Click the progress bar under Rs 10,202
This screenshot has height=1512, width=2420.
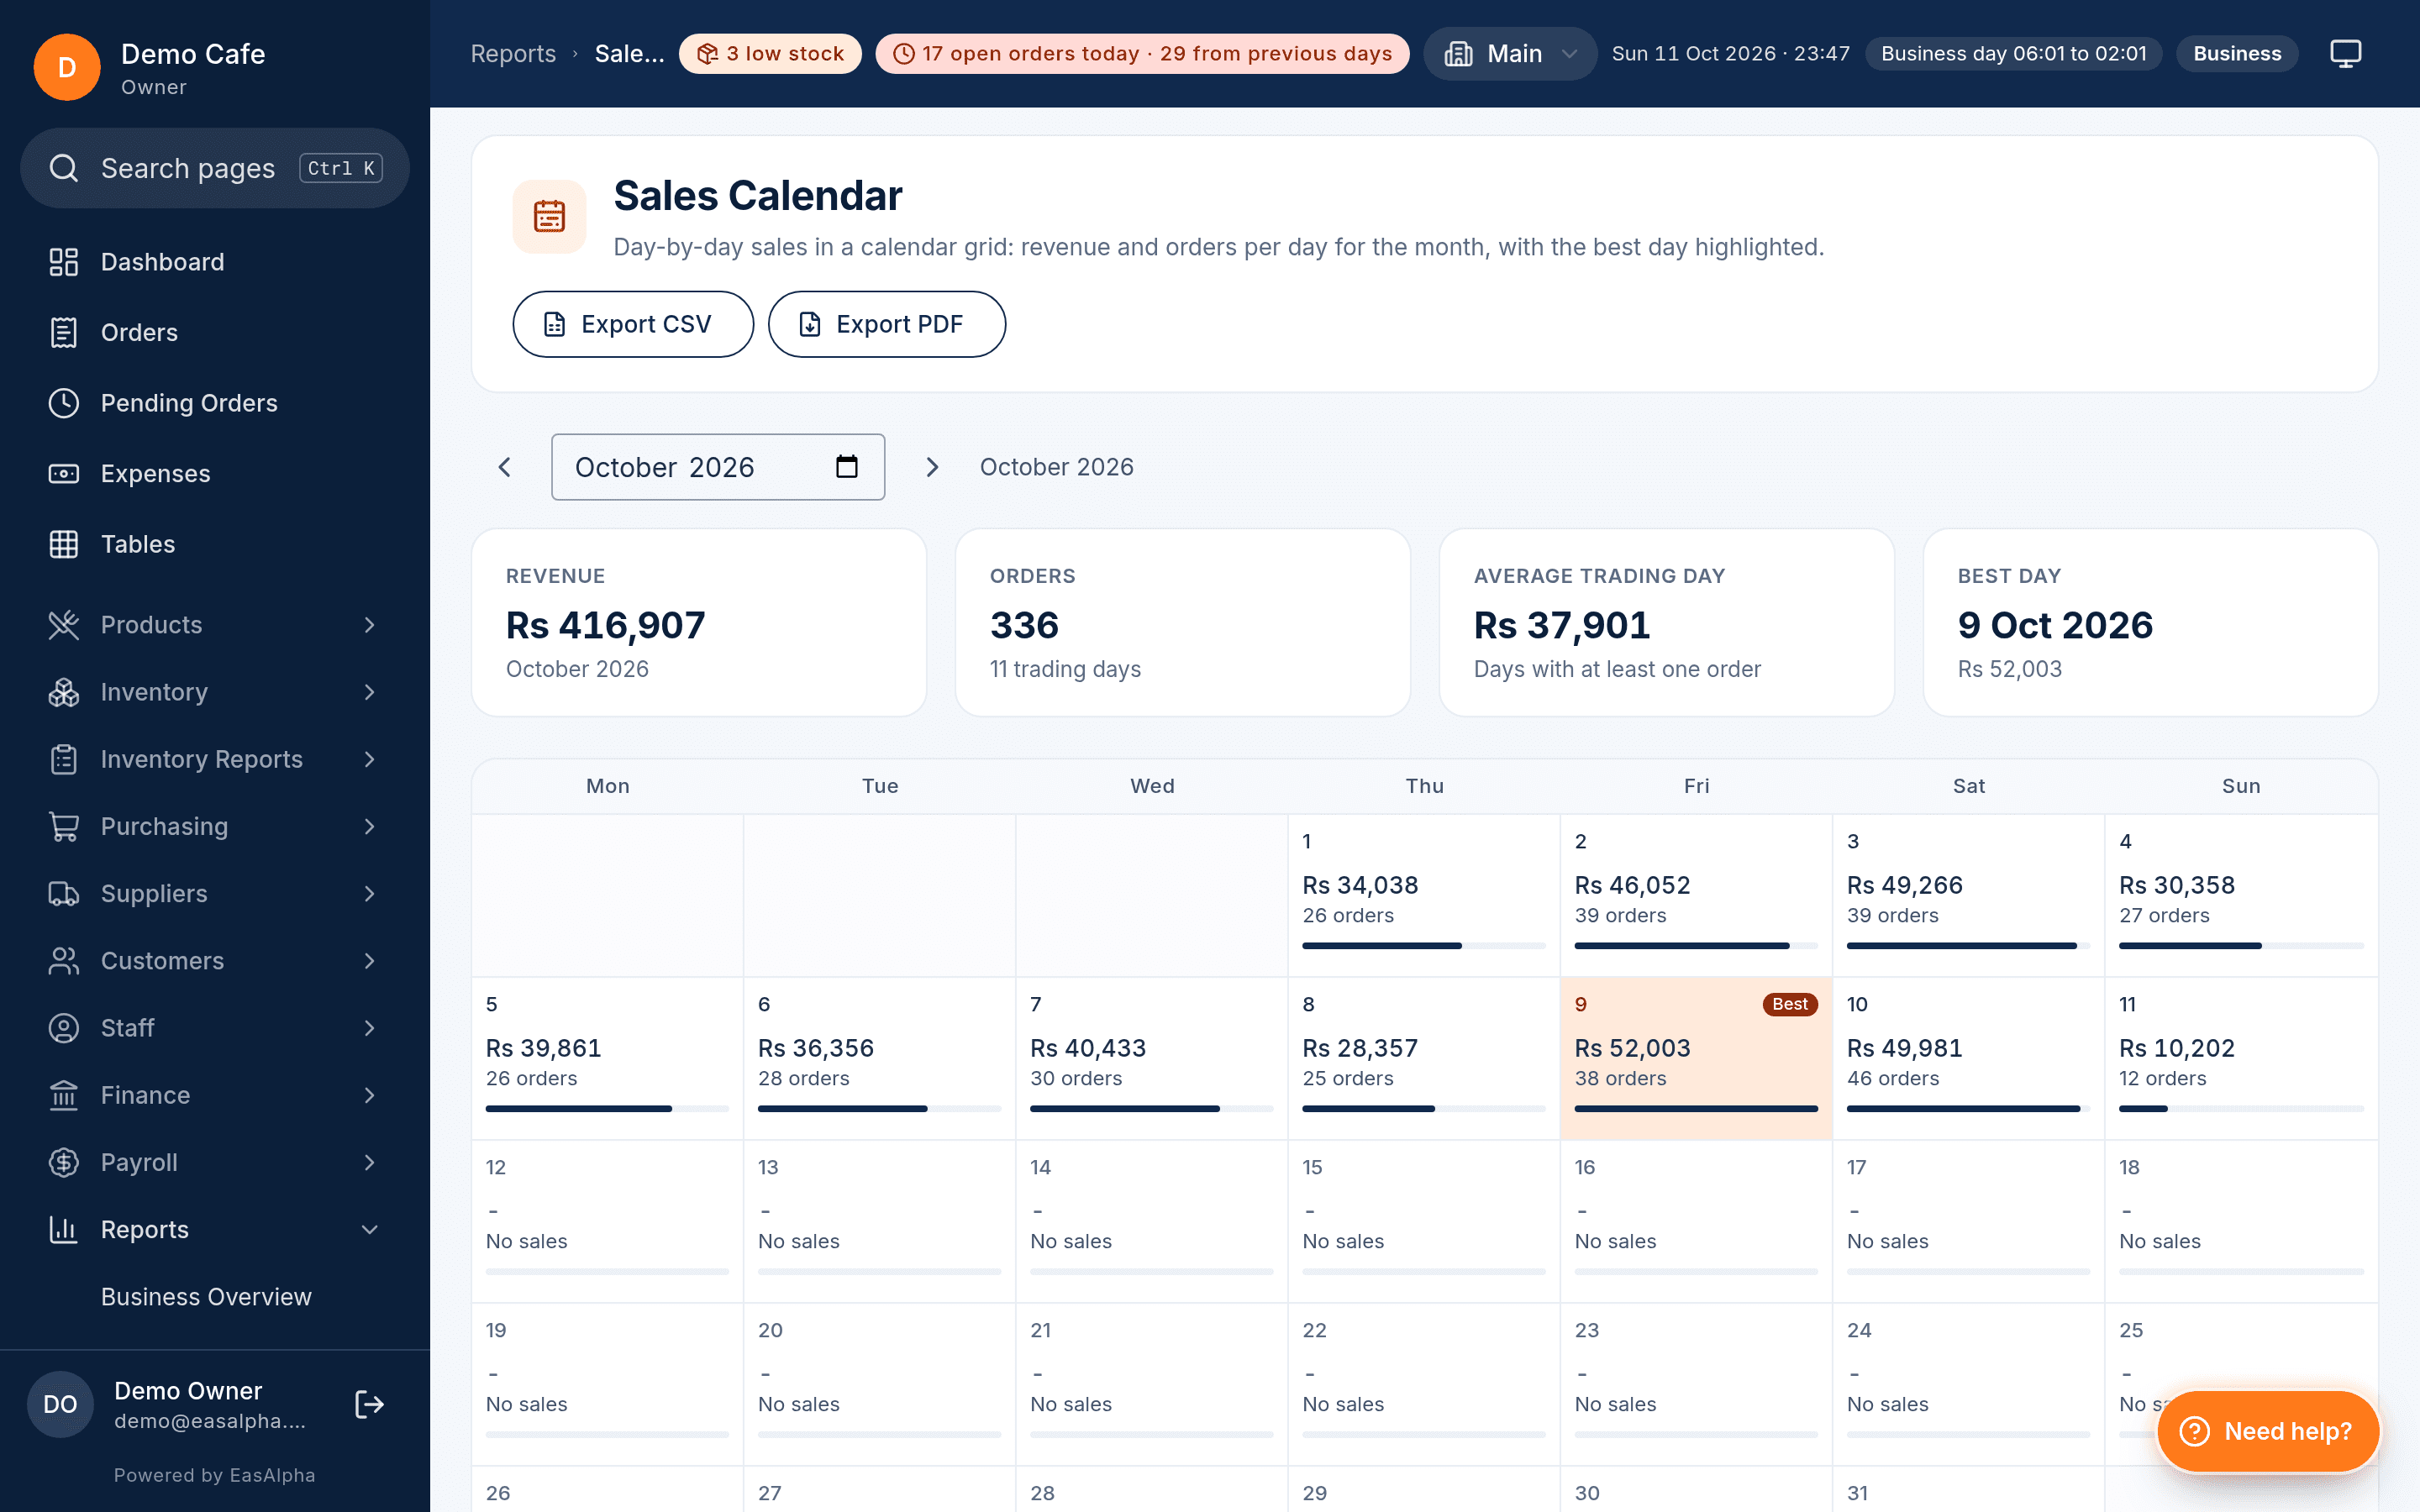(x=2241, y=1108)
